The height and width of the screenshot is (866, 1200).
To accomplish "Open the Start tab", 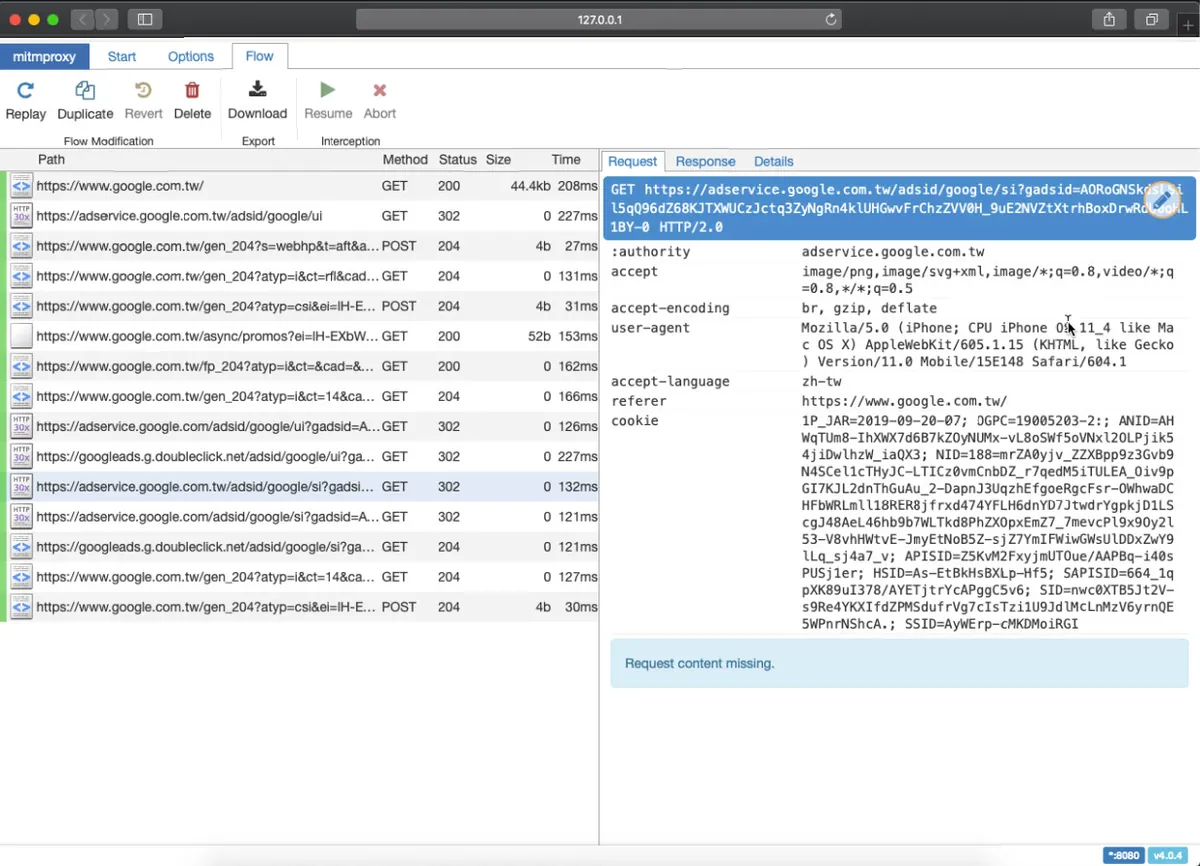I will coord(121,56).
